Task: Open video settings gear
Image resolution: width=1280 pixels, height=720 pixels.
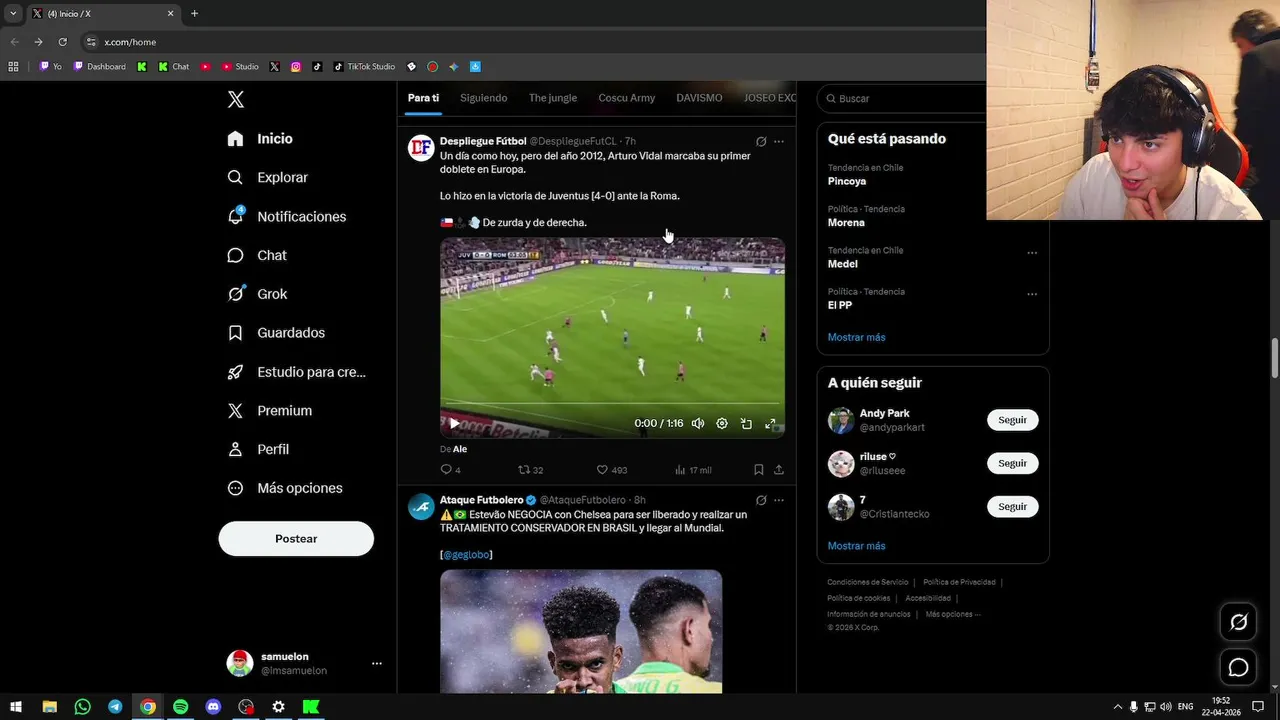Action: 722,424
